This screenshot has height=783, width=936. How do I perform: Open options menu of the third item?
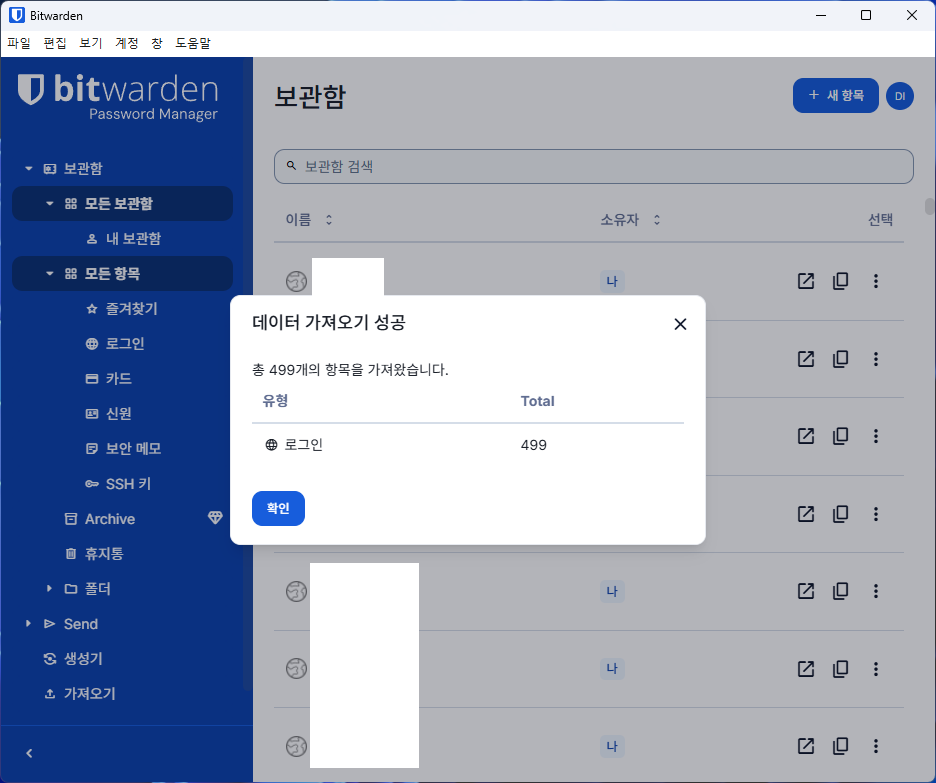click(876, 436)
